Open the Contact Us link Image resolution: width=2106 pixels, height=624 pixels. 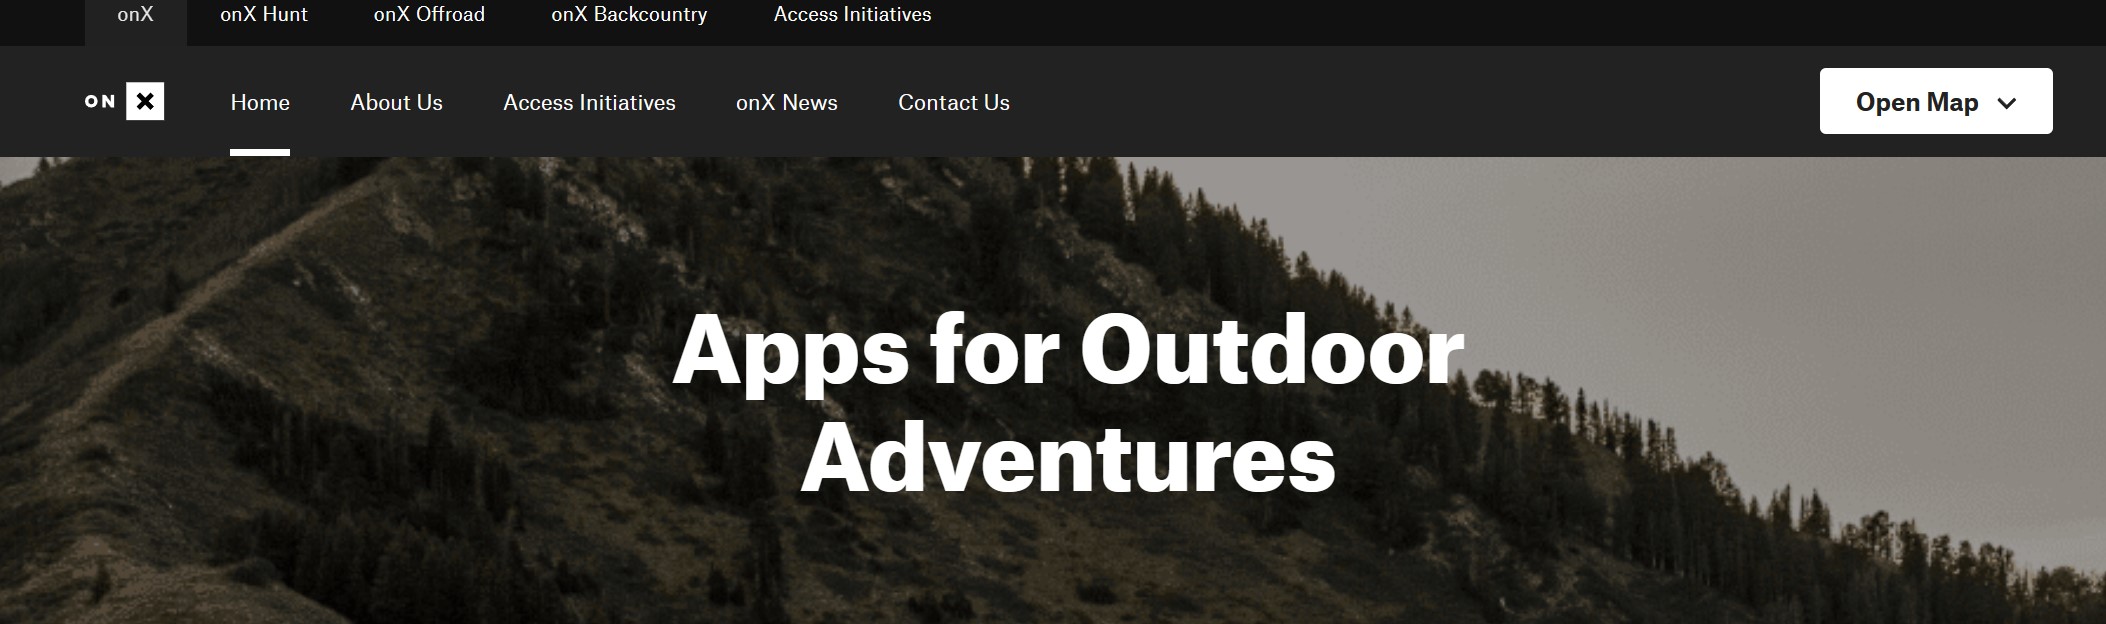tap(954, 102)
